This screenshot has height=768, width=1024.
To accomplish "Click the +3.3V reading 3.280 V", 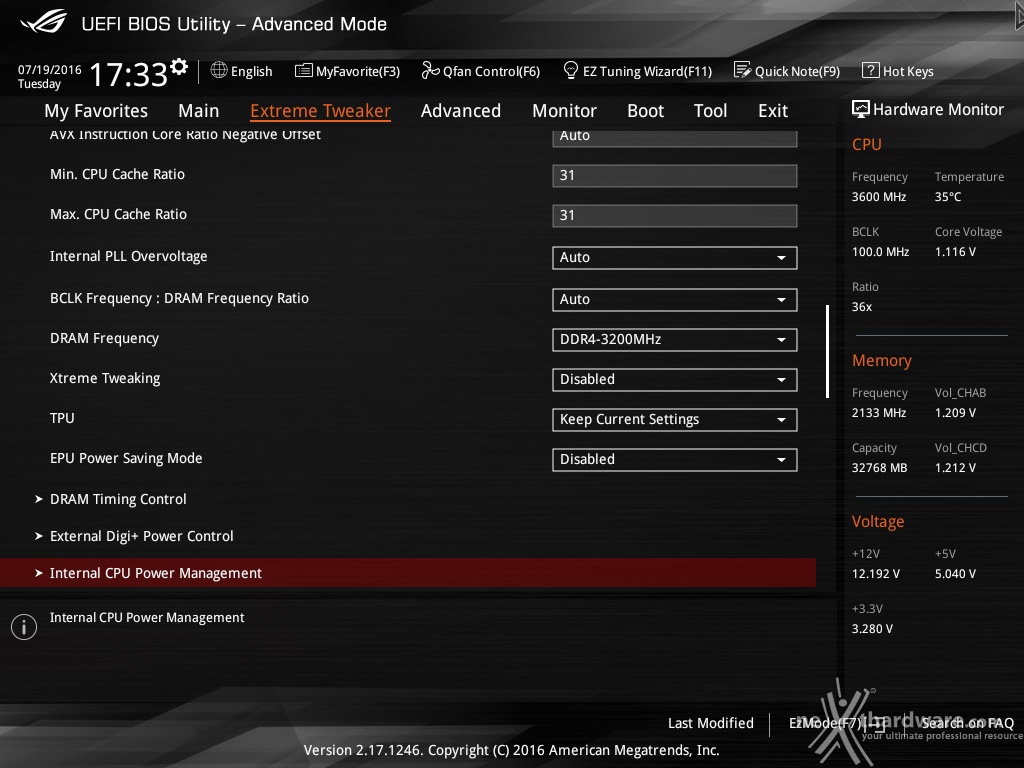I will (872, 628).
